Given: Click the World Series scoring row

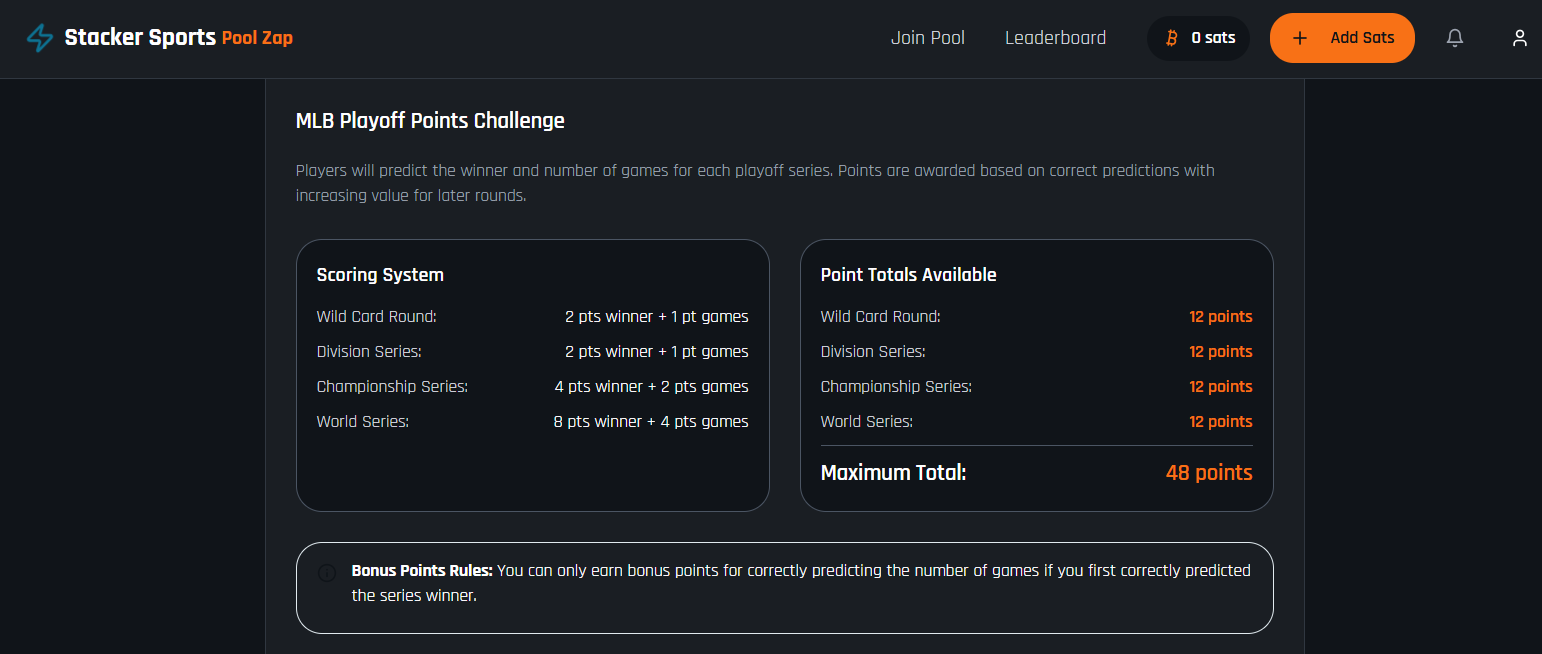Looking at the screenshot, I should click(532, 422).
